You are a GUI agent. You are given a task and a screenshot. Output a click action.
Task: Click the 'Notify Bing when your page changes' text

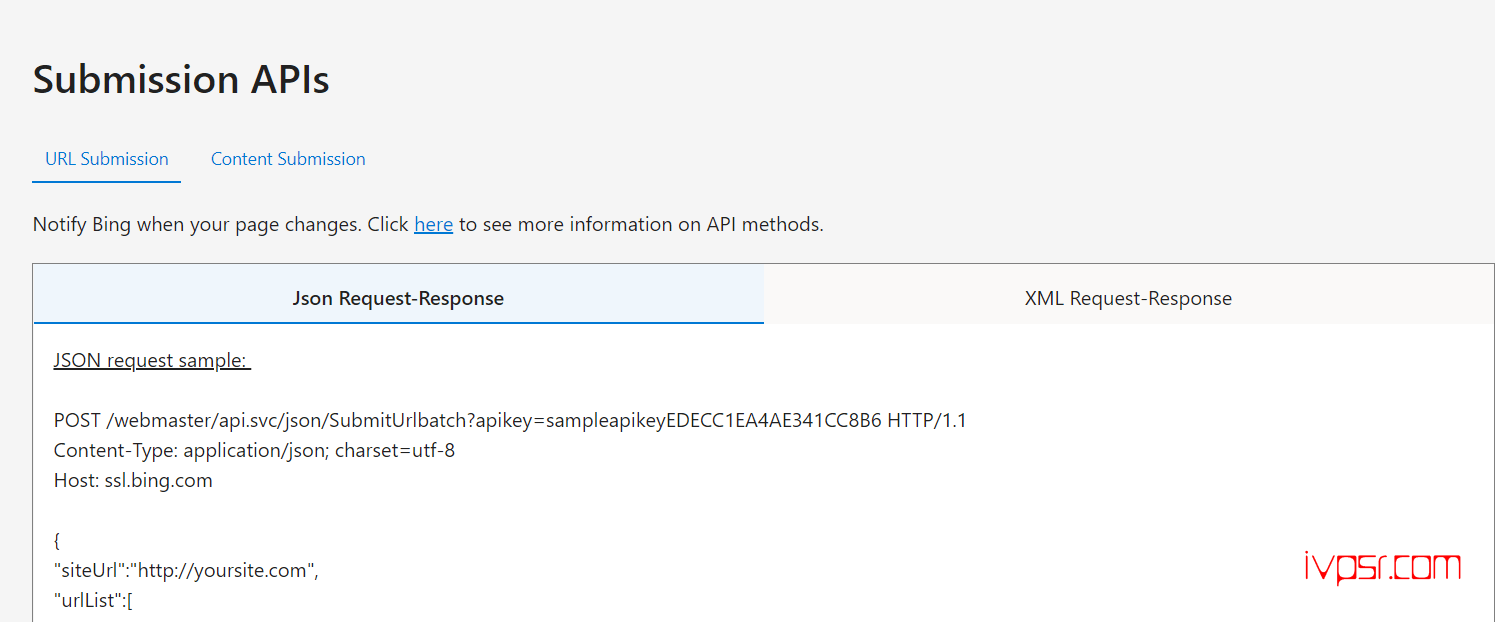(x=197, y=224)
